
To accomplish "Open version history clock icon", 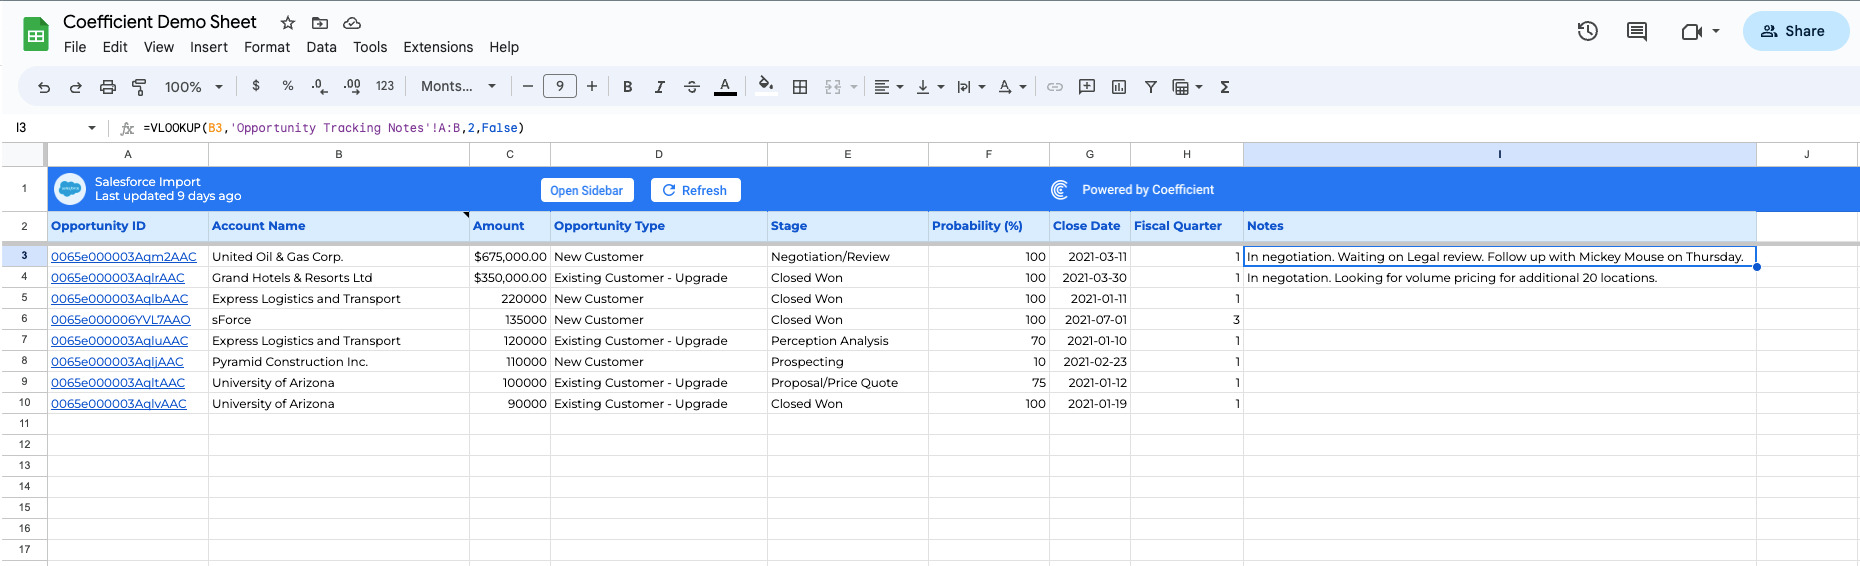I will click(x=1588, y=31).
